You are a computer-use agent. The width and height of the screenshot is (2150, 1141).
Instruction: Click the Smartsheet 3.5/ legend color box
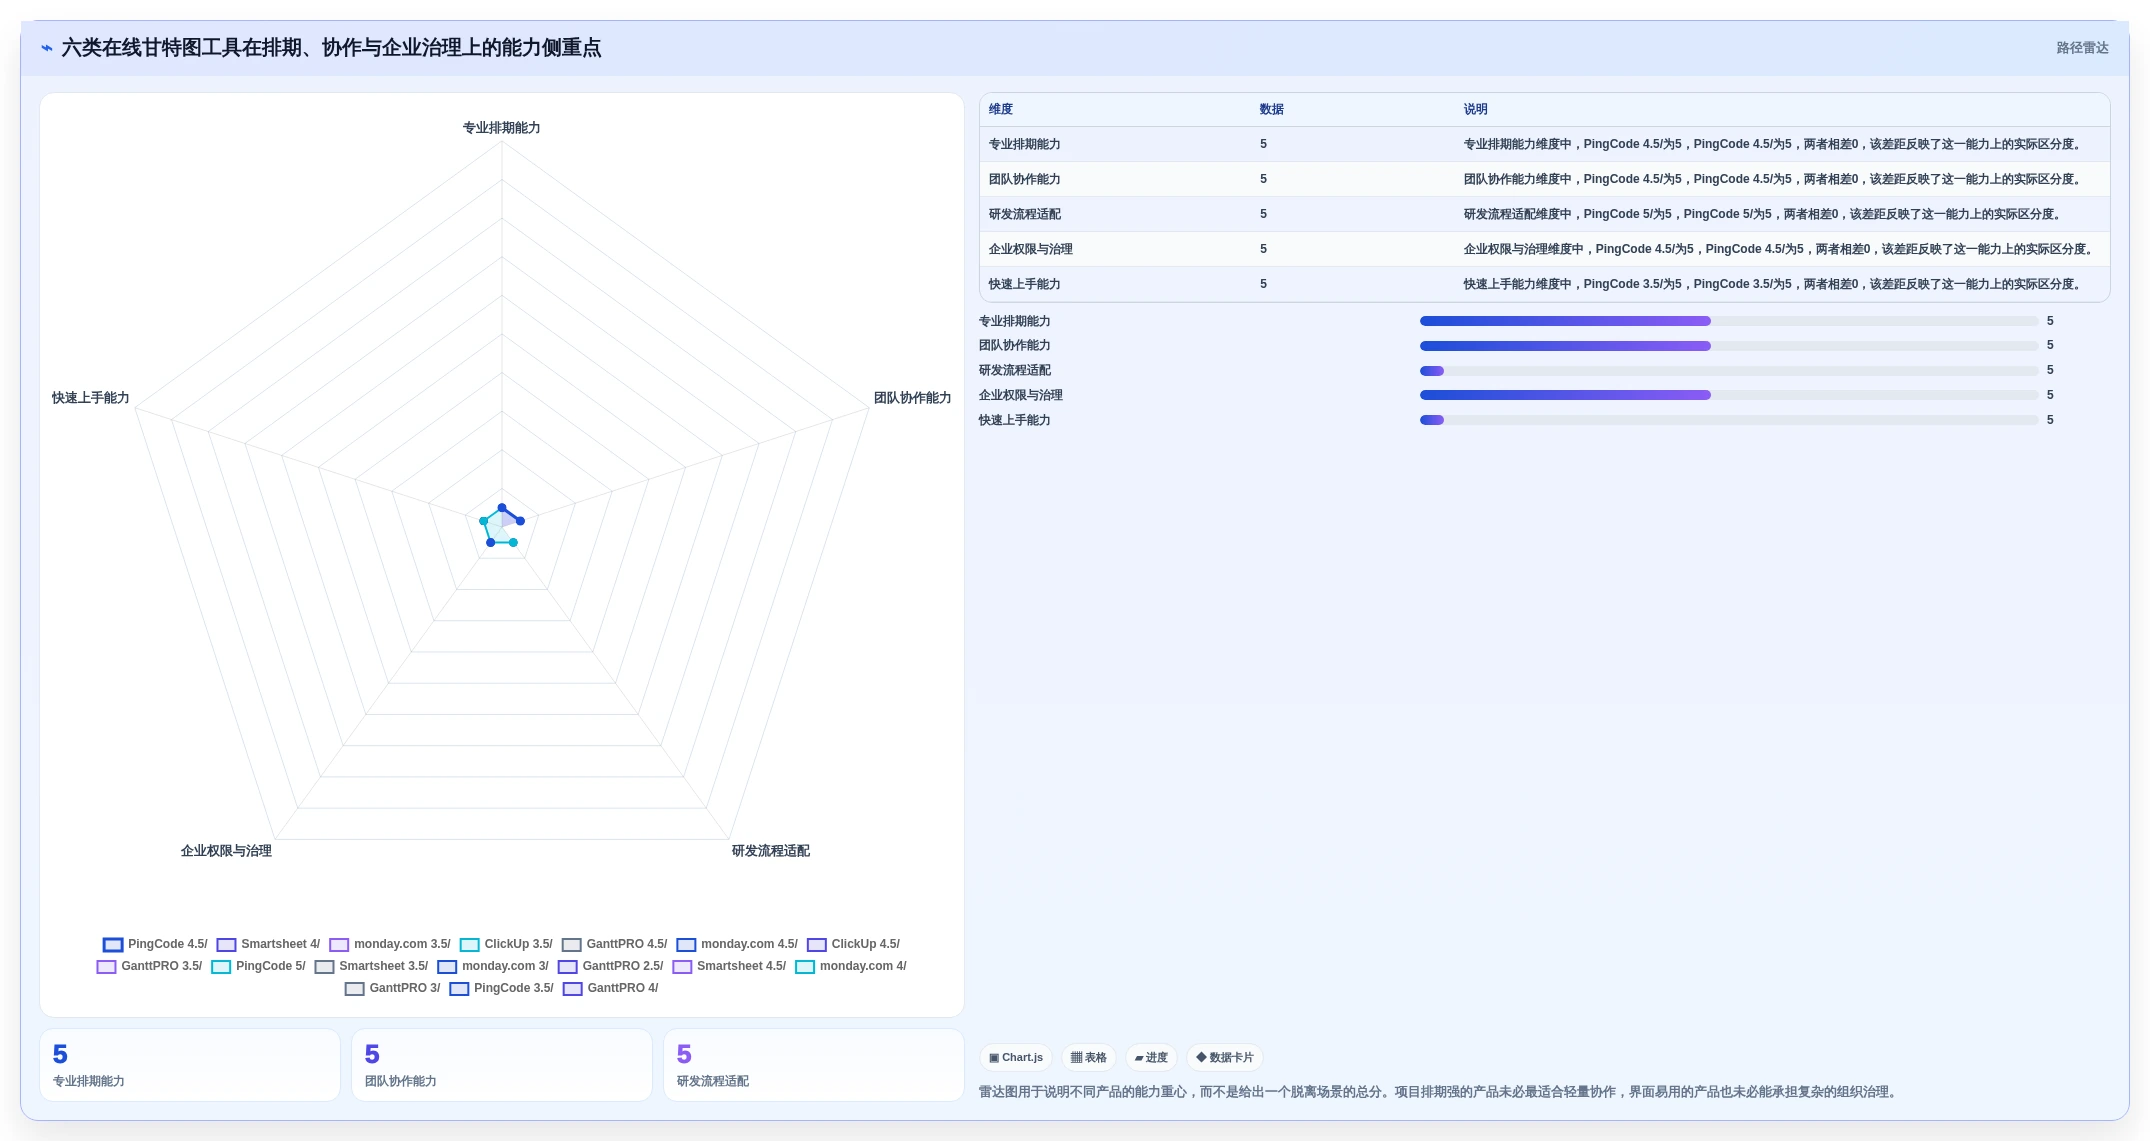coord(324,967)
